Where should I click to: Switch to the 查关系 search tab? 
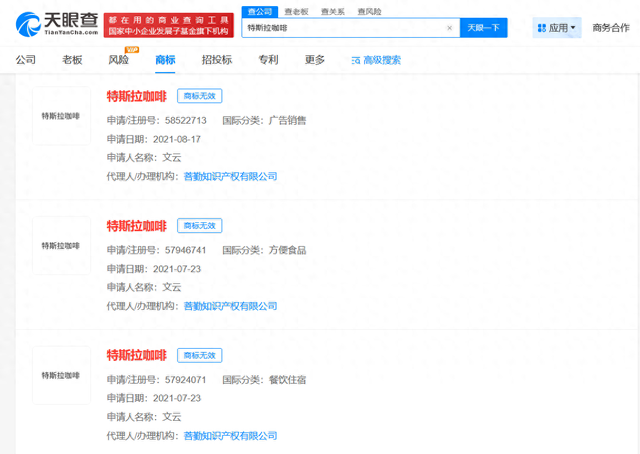[333, 12]
